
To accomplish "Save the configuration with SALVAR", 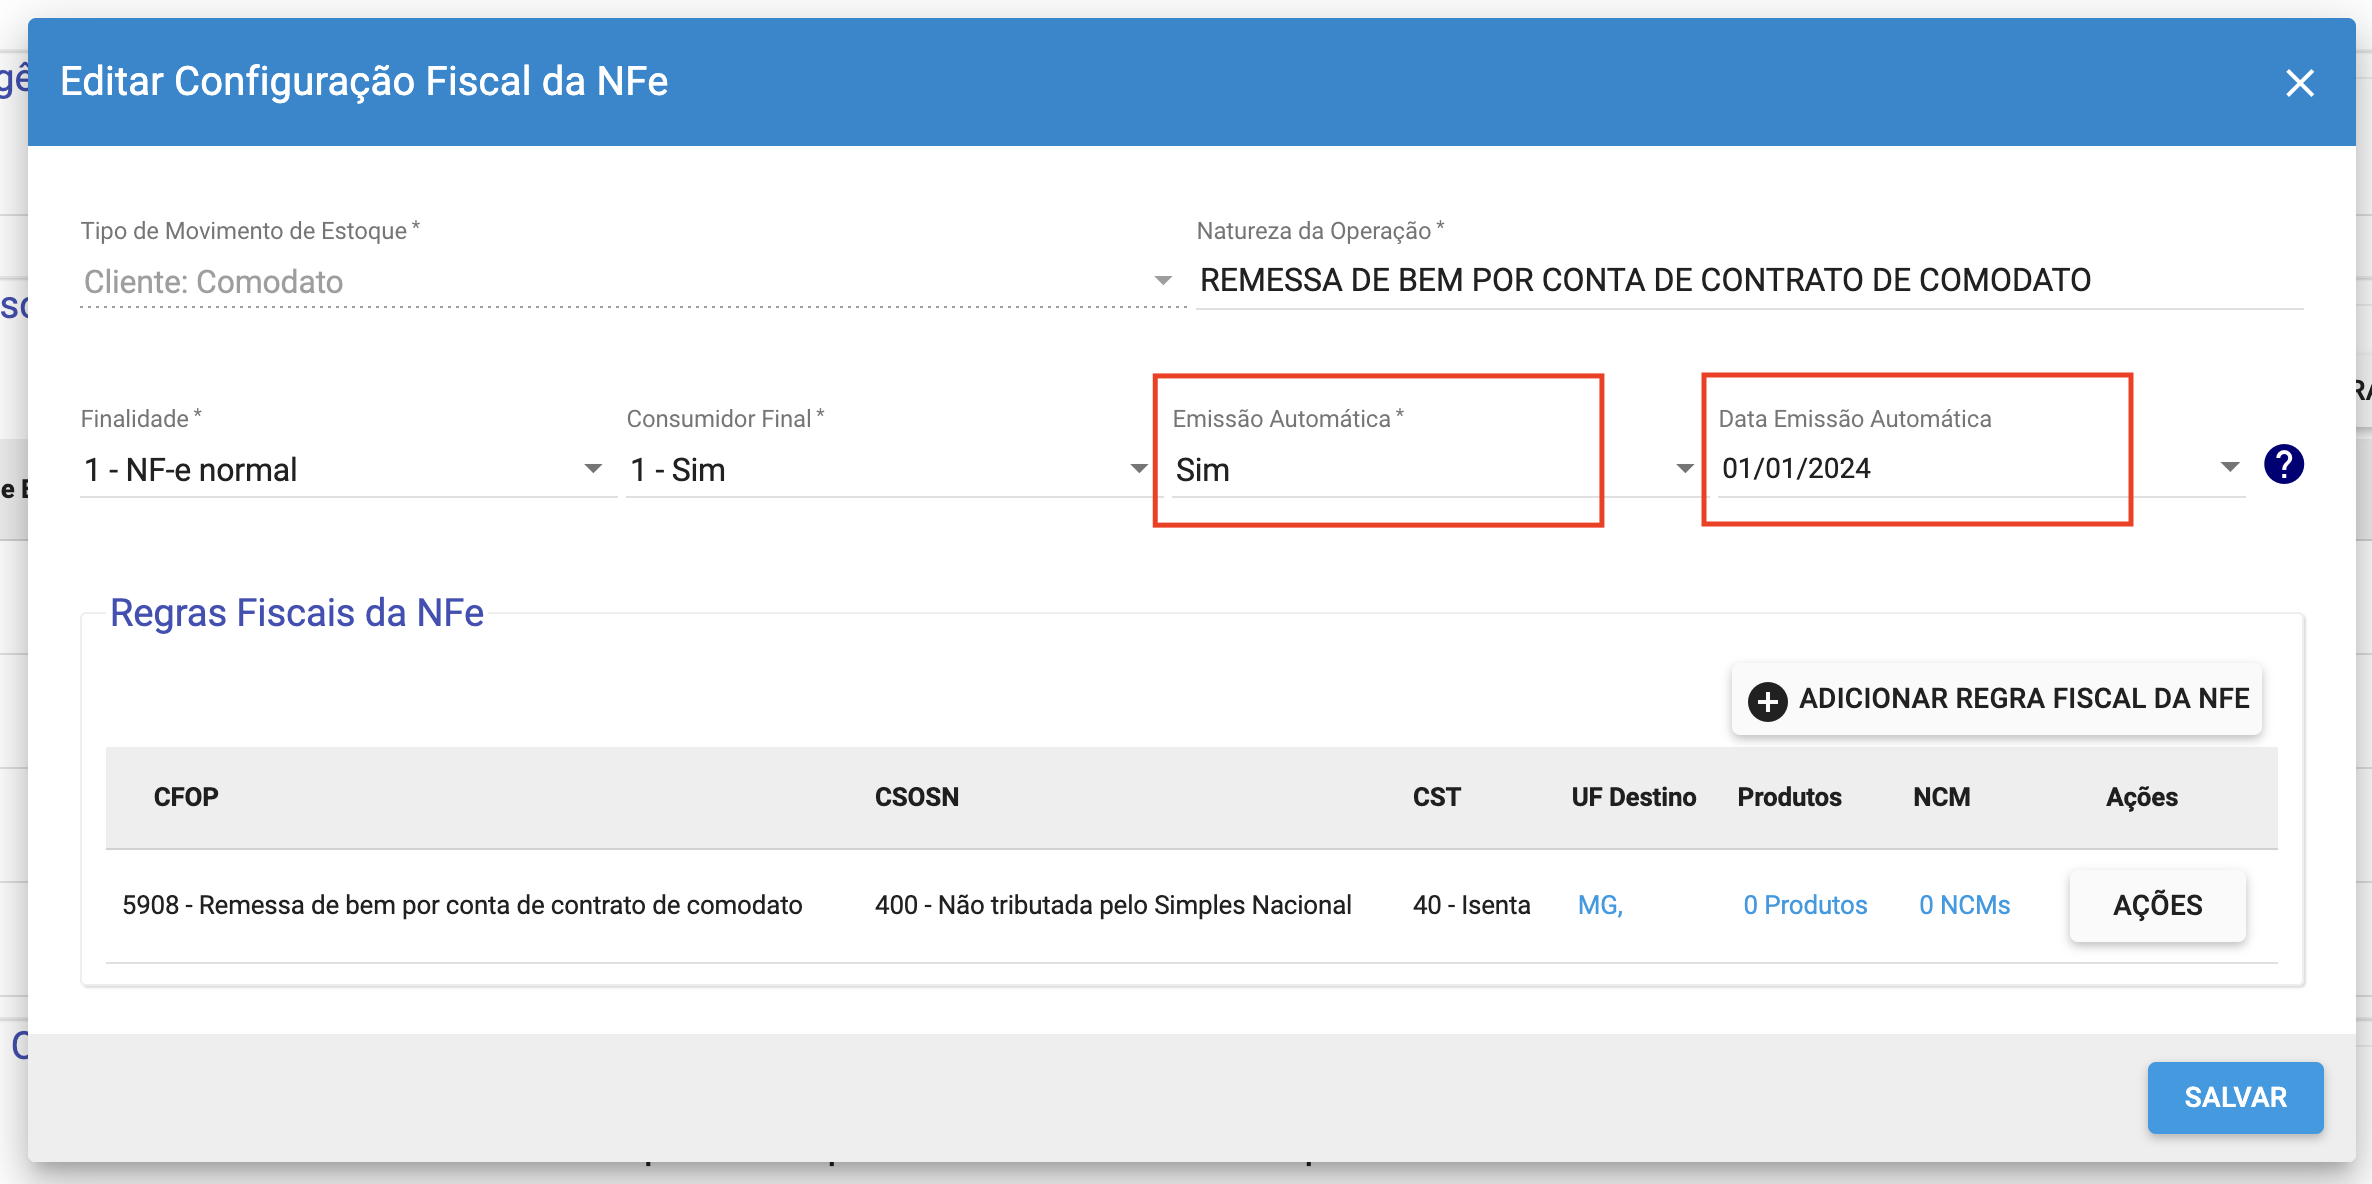I will tap(2235, 1097).
